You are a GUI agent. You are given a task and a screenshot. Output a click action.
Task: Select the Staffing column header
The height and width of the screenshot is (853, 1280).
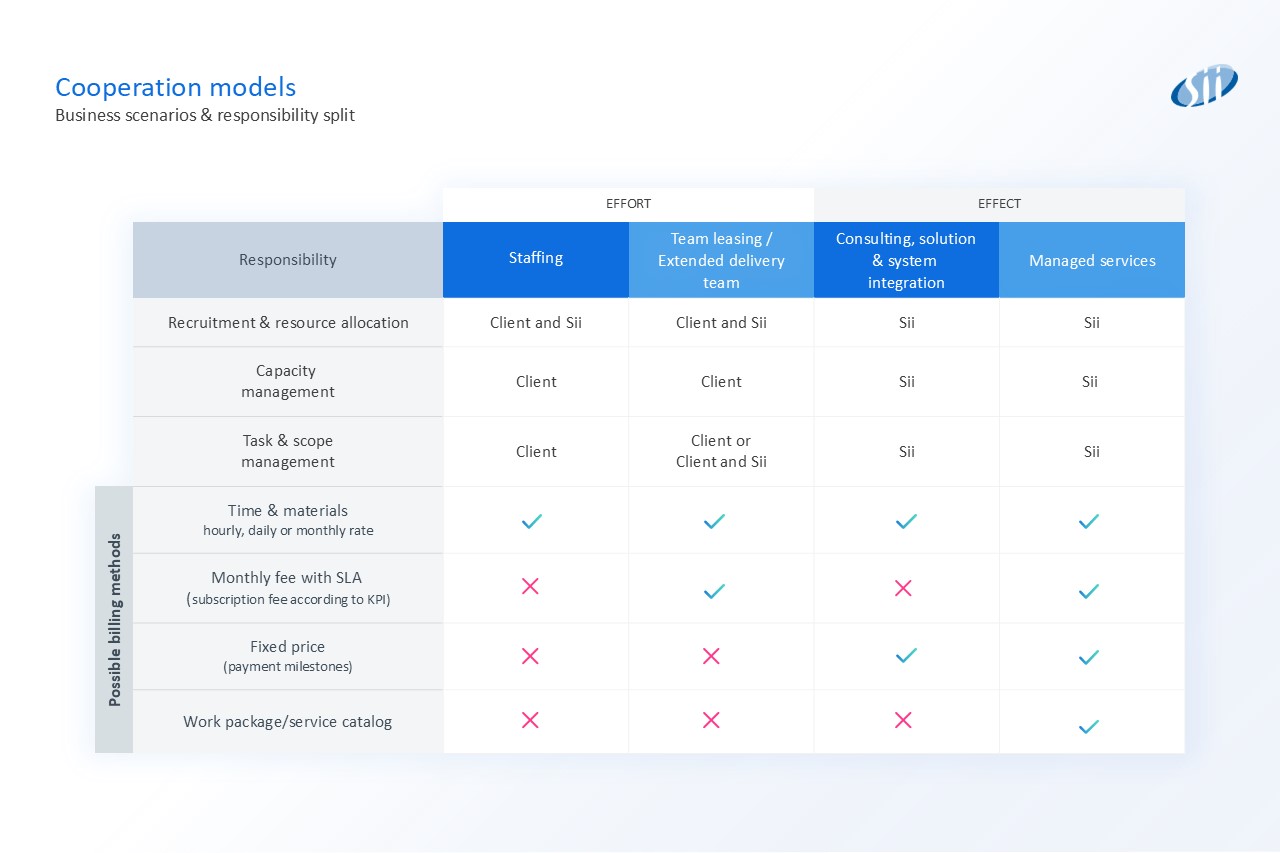(x=536, y=259)
